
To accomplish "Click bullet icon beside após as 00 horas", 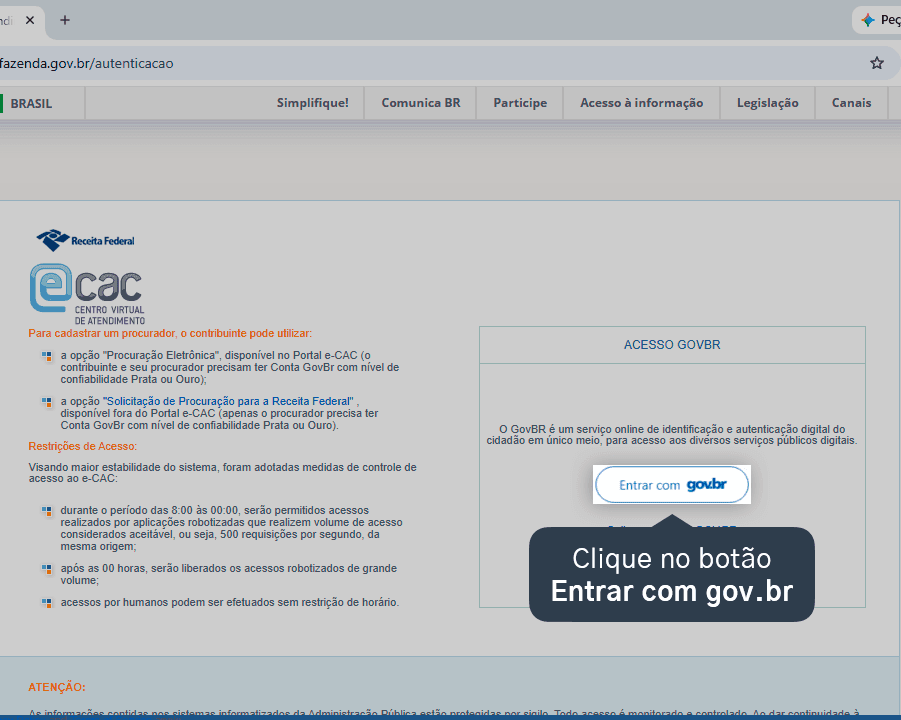I will [47, 569].
